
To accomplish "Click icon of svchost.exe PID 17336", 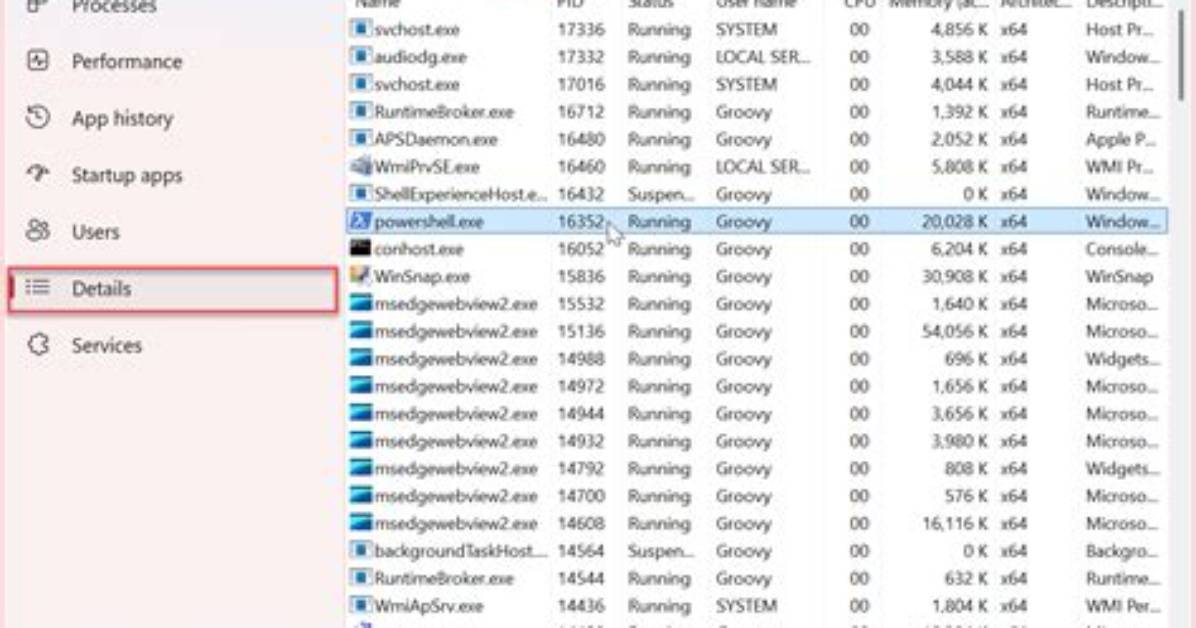I will [x=360, y=28].
